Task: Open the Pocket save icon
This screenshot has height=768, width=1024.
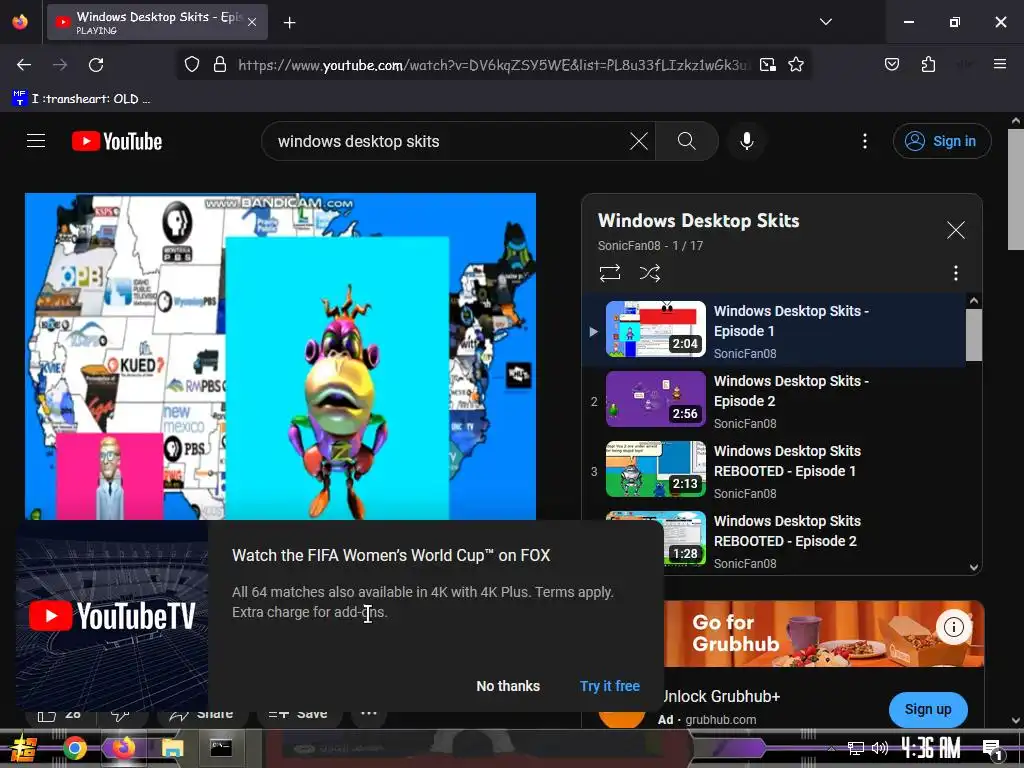Action: point(891,65)
